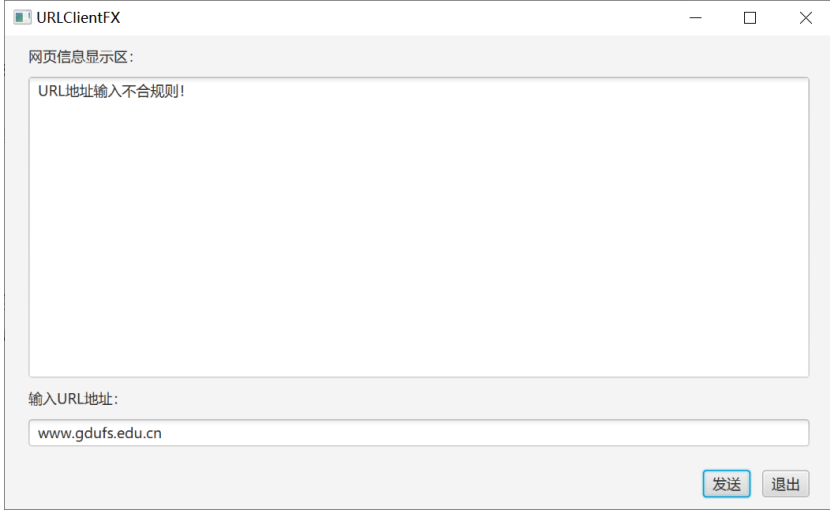830x515 pixels.
Task: Click the 输入URL地址 label
Action: click(x=74, y=399)
